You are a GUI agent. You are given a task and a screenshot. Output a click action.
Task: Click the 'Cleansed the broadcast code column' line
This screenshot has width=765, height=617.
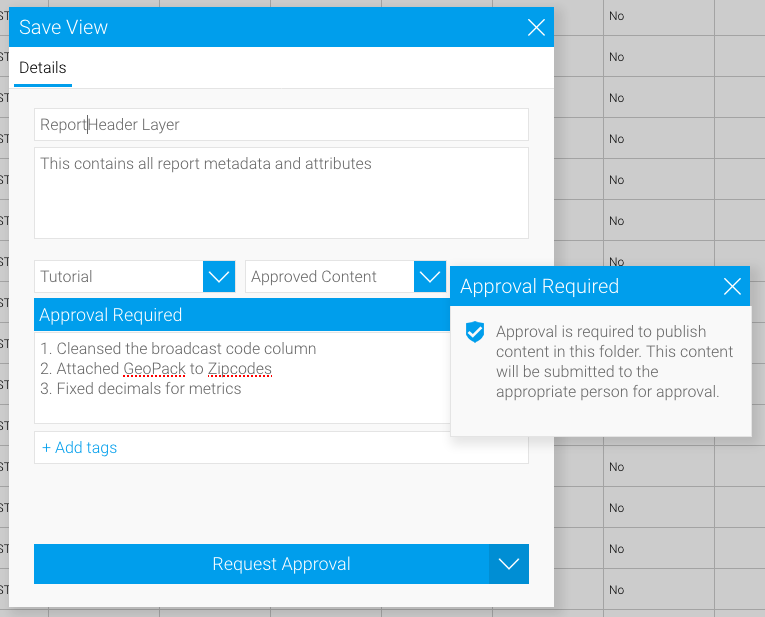(x=178, y=349)
